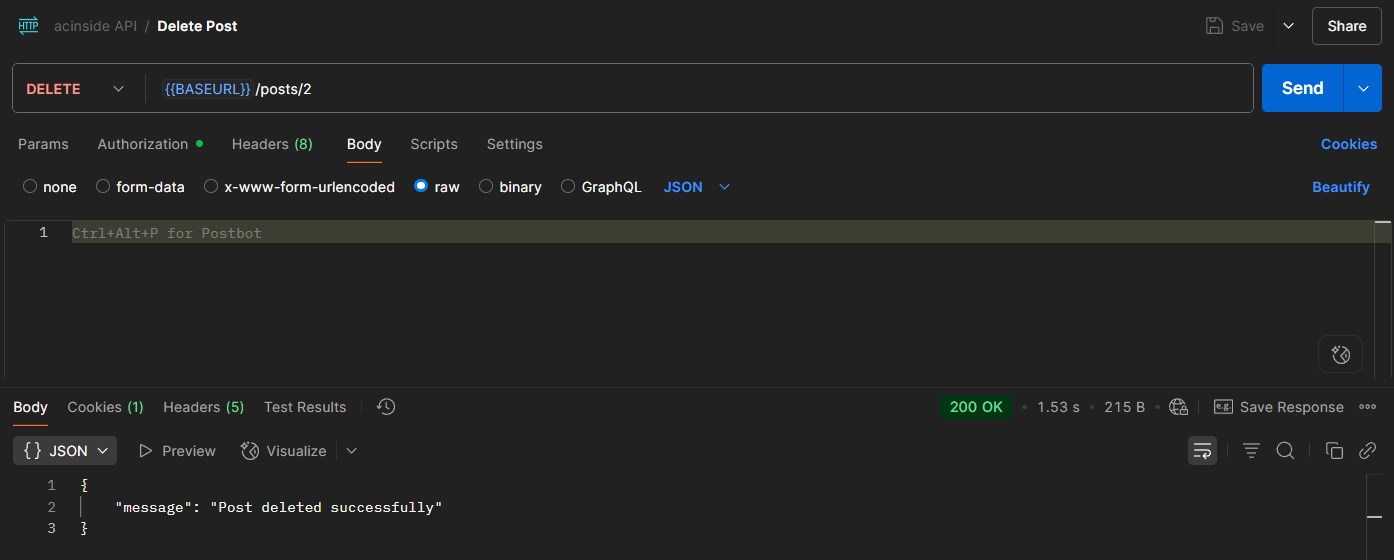Switch to the Authorization tab
The image size is (1394, 560).
(x=143, y=144)
